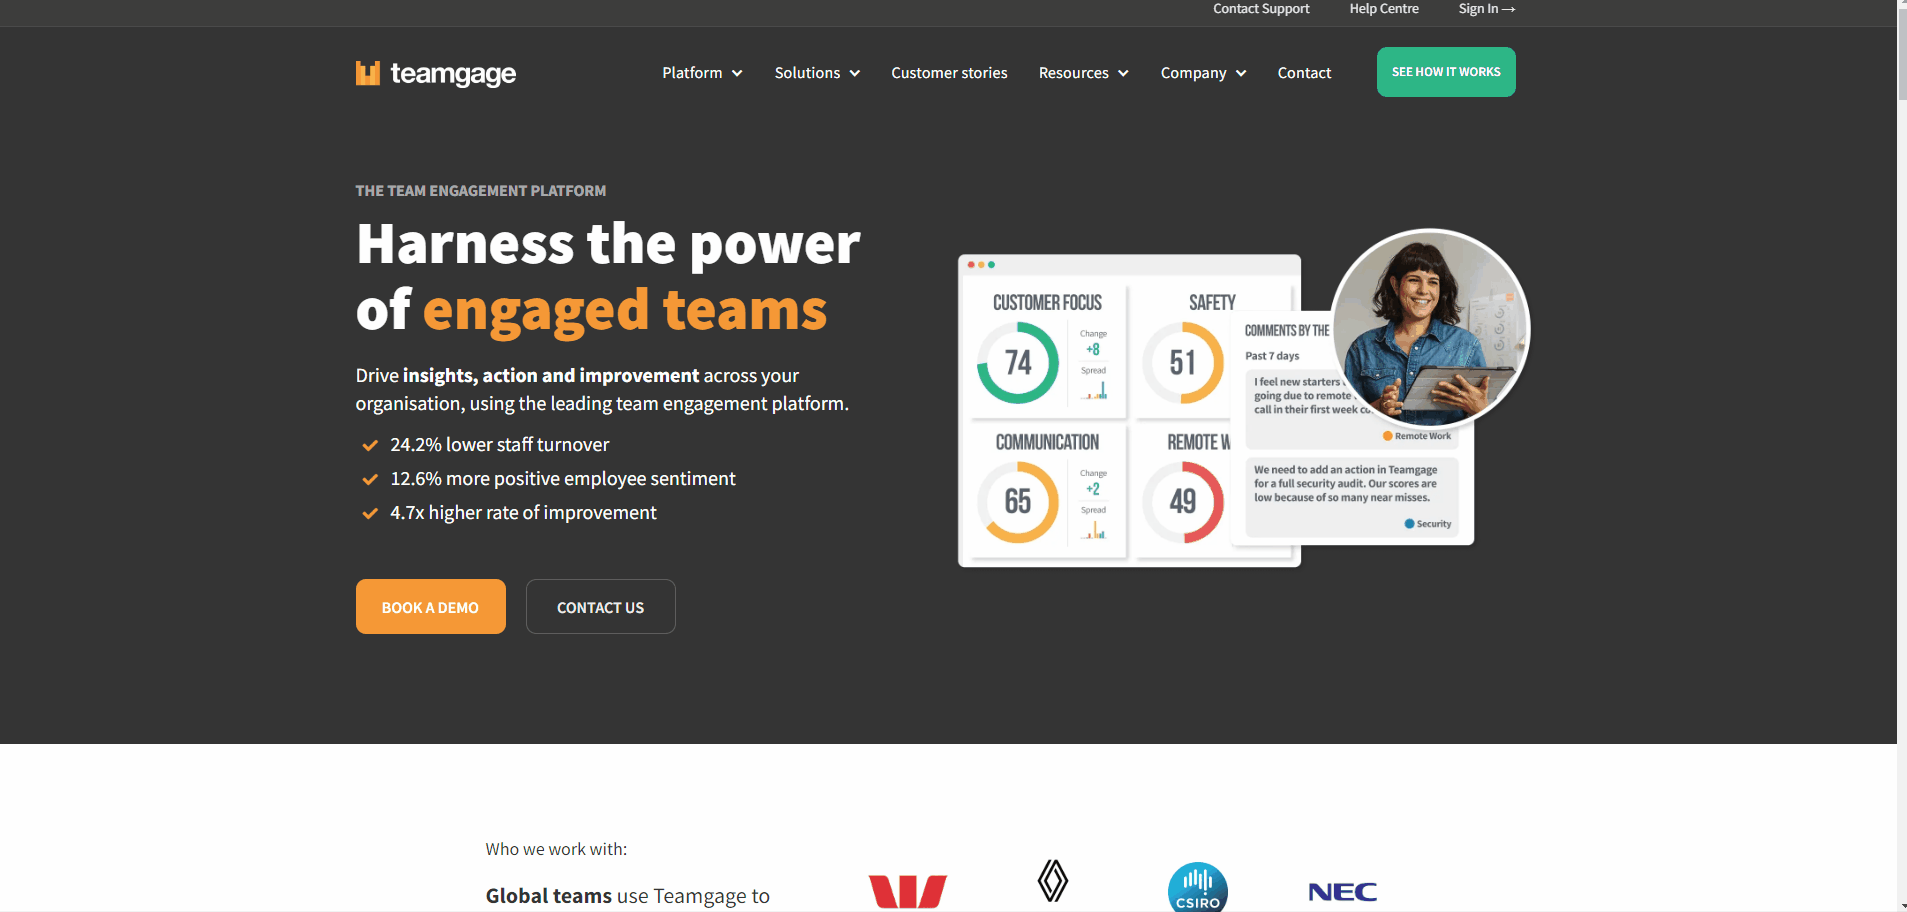Click the checkmark beside lower staff turnover

[370, 445]
